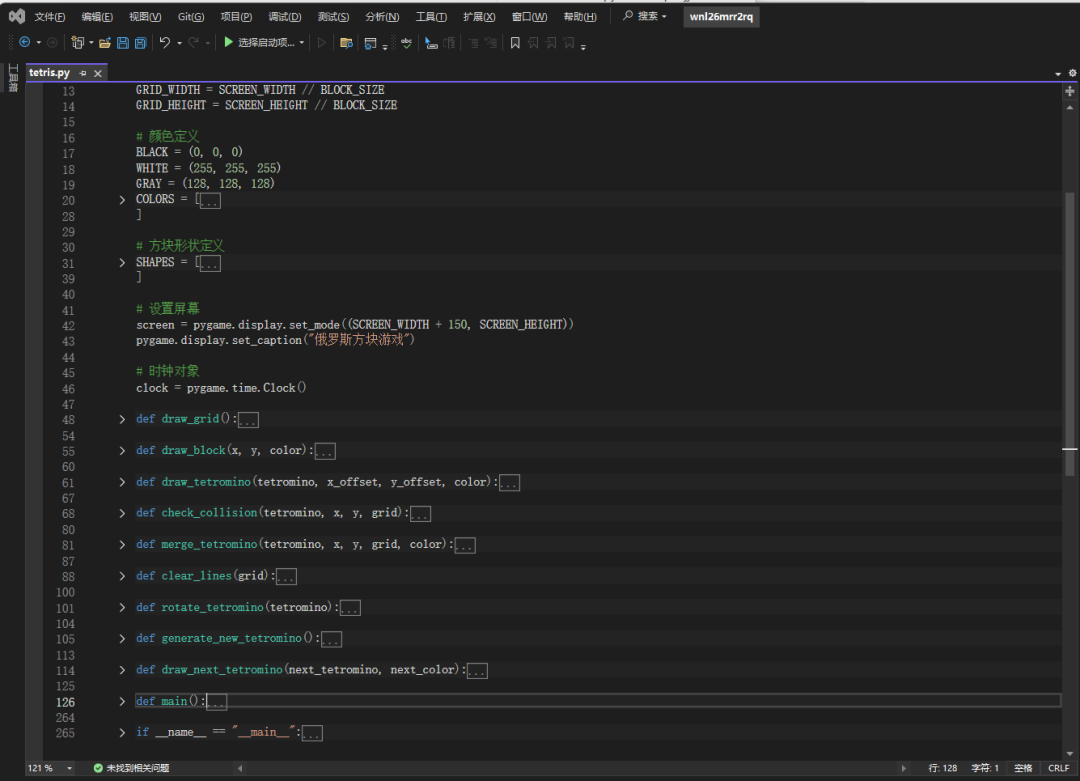Open the 工具(T) menu

pyautogui.click(x=431, y=17)
